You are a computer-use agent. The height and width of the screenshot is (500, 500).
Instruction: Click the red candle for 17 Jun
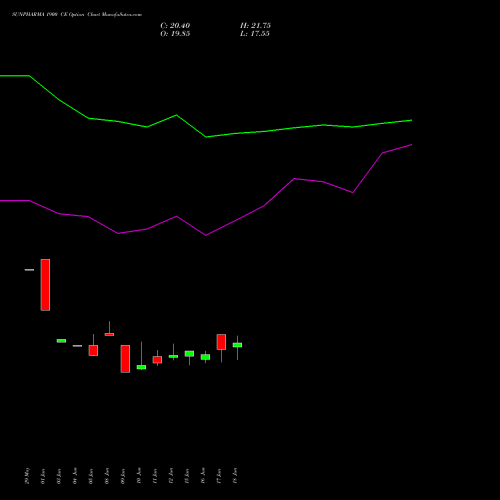pyautogui.click(x=221, y=342)
